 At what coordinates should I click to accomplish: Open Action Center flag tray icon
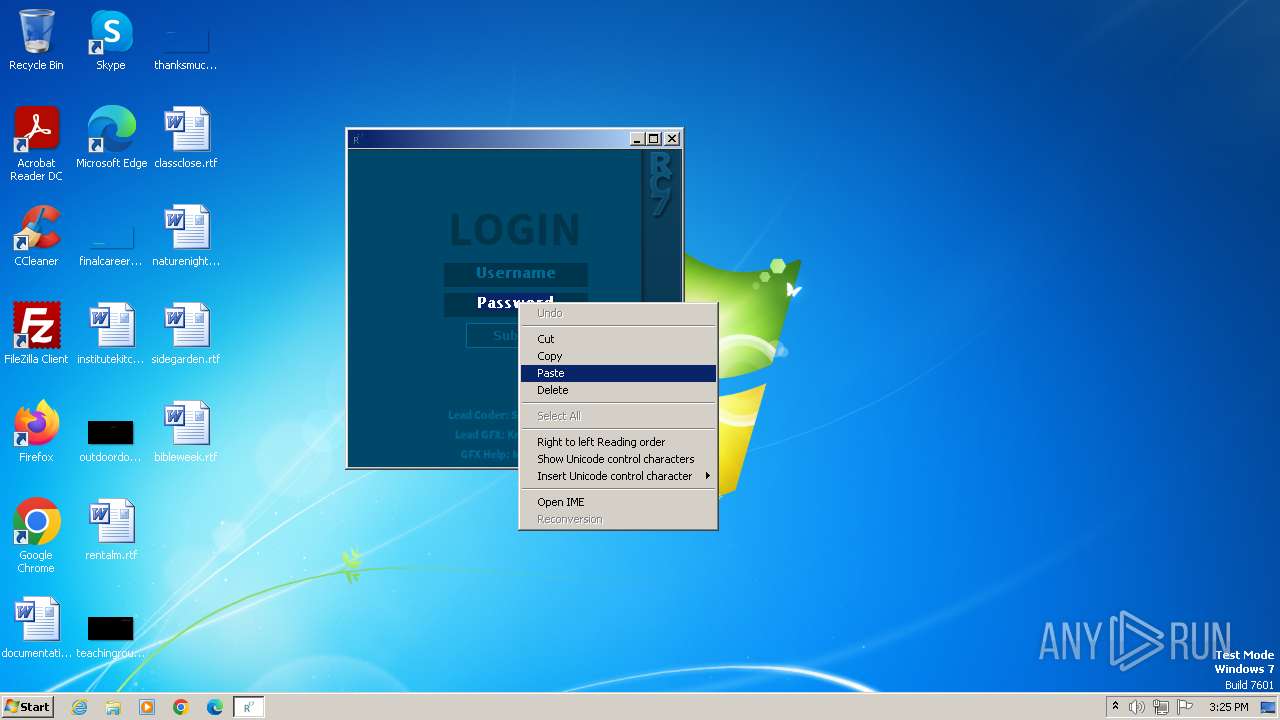coord(1185,707)
